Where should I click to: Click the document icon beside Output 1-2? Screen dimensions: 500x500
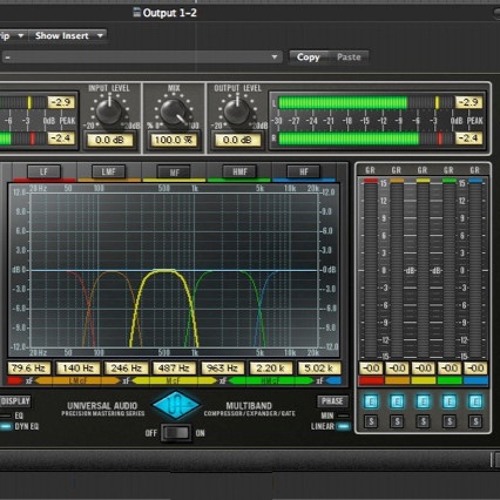point(137,12)
